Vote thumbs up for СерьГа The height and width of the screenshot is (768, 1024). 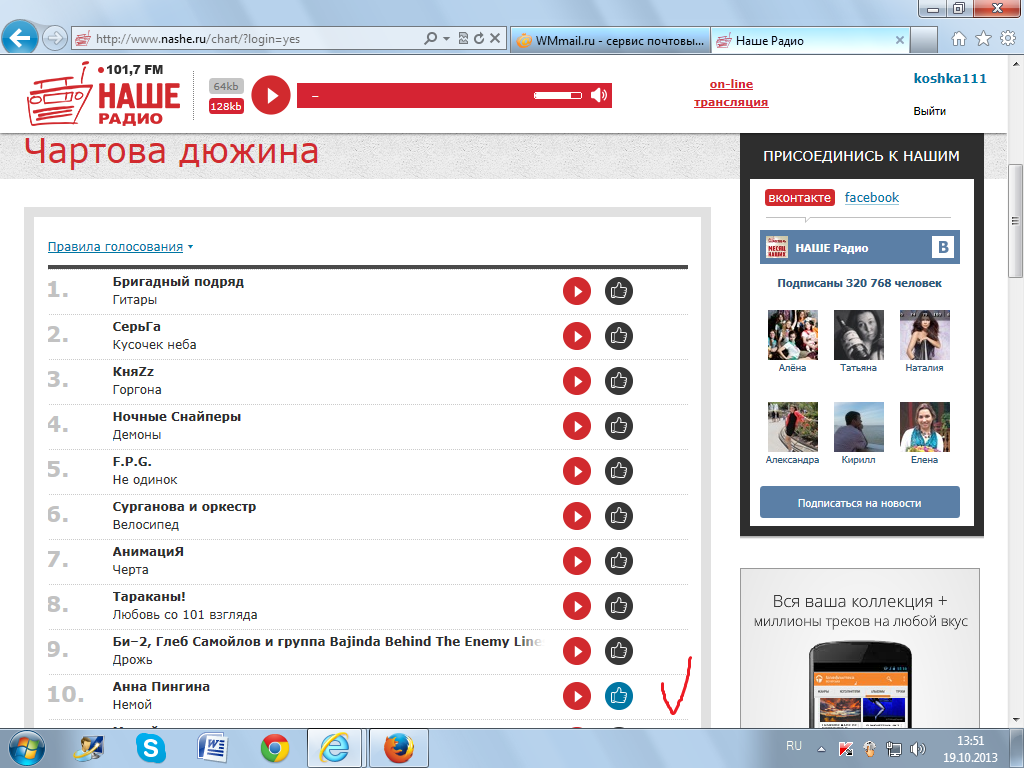618,336
